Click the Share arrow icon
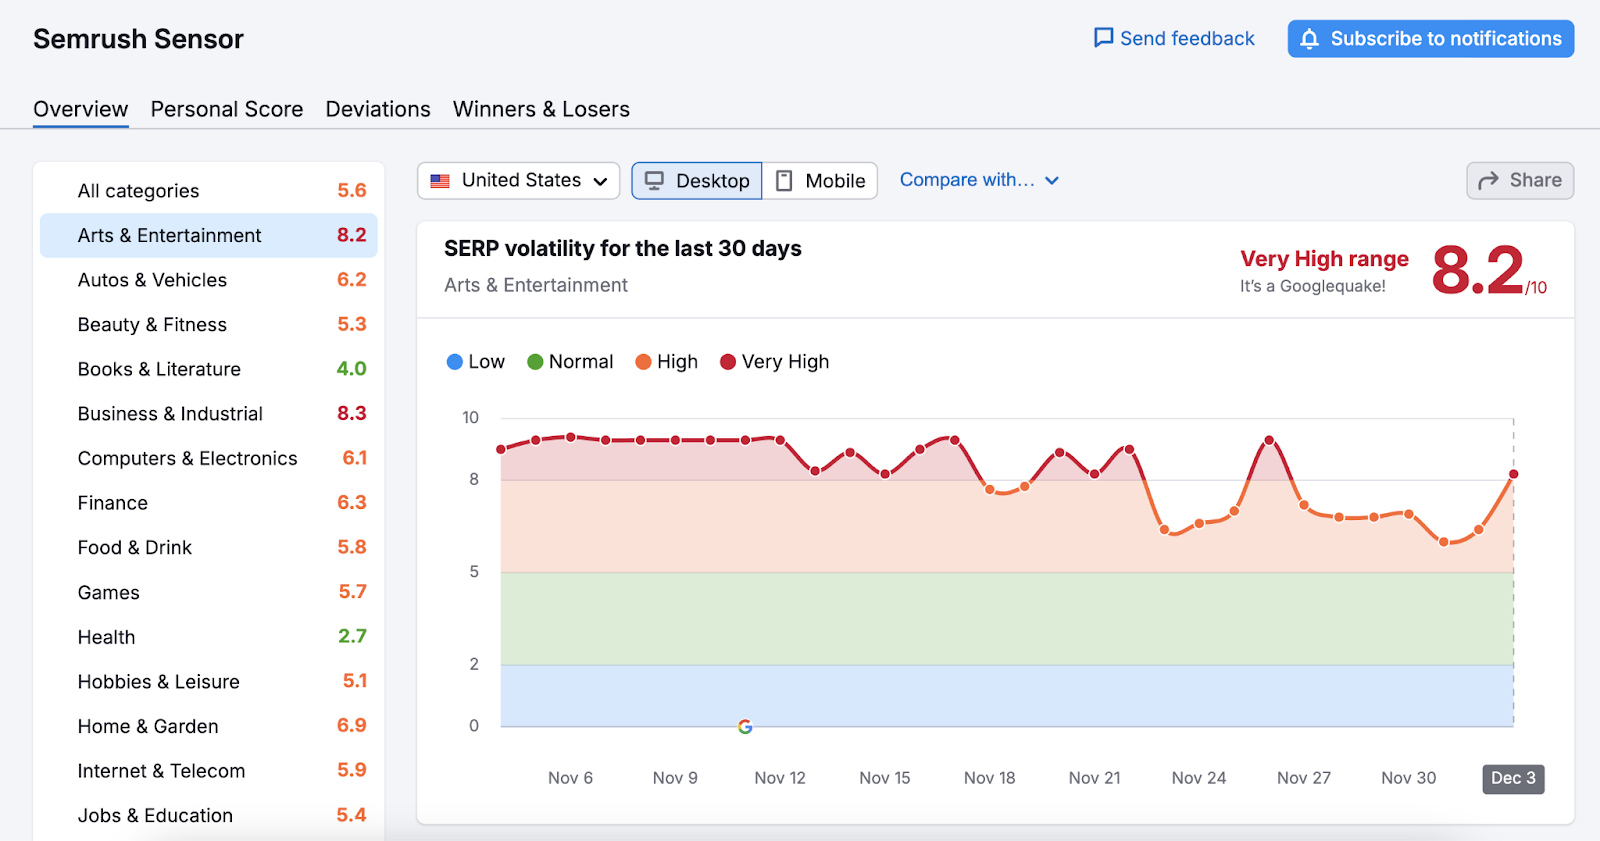Screen dimensions: 1600x841 [x=1488, y=180]
